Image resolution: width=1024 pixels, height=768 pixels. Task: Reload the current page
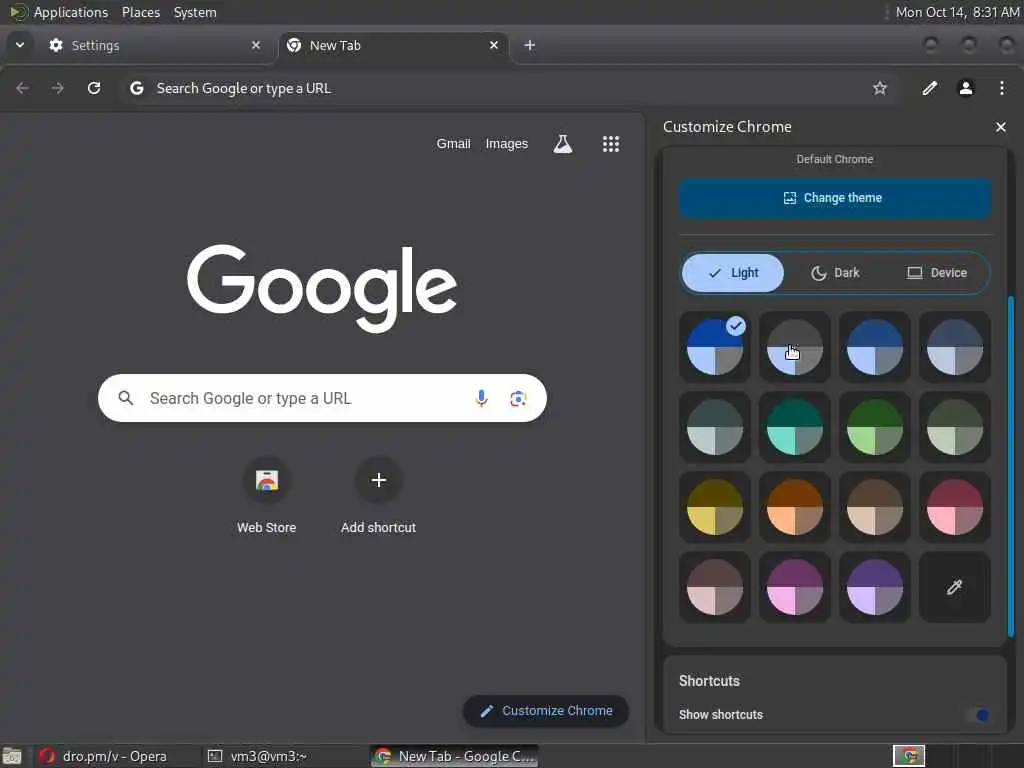(94, 88)
